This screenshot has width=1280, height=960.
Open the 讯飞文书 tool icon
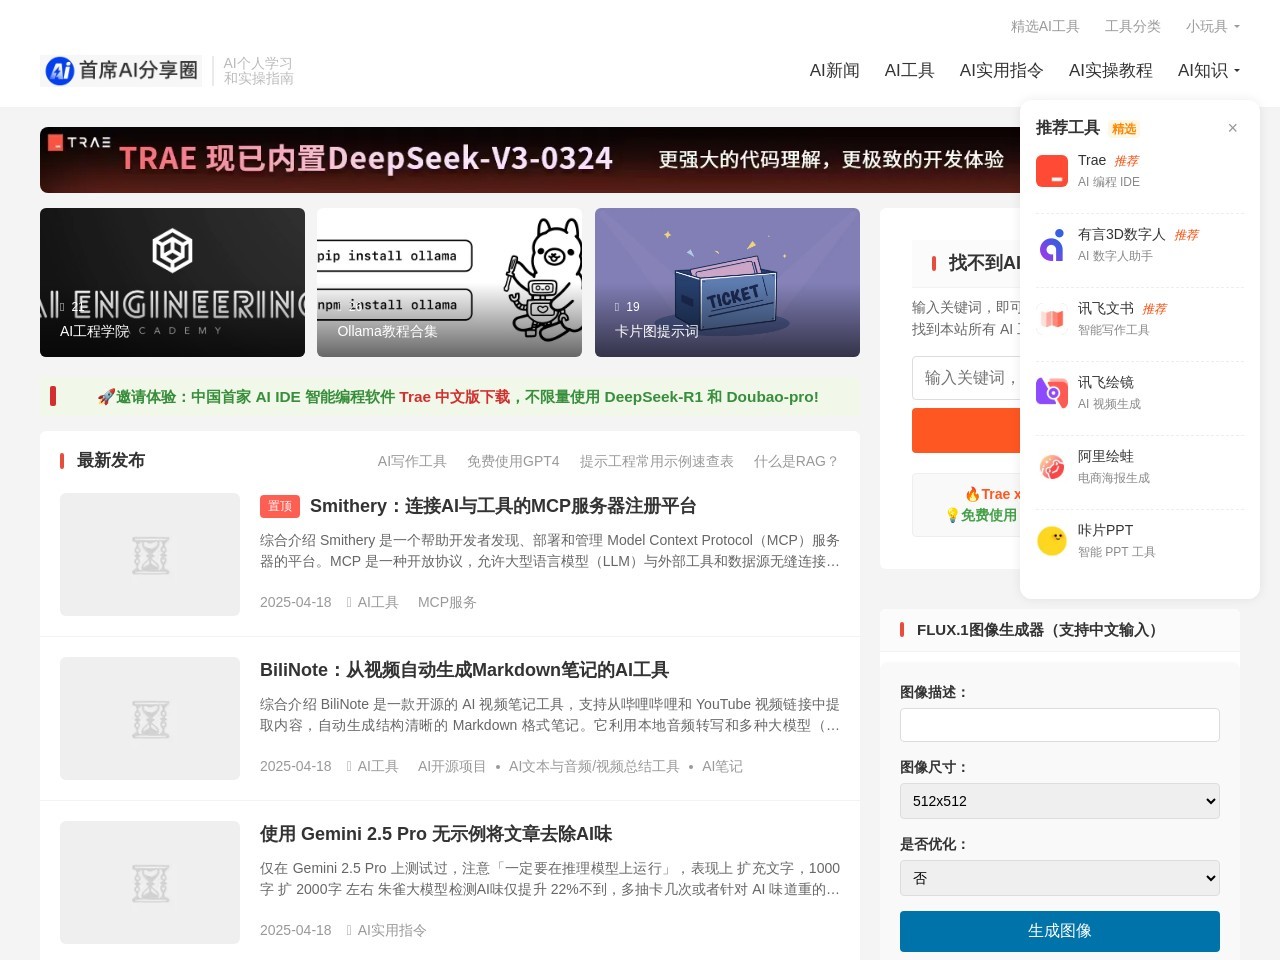pyautogui.click(x=1052, y=319)
